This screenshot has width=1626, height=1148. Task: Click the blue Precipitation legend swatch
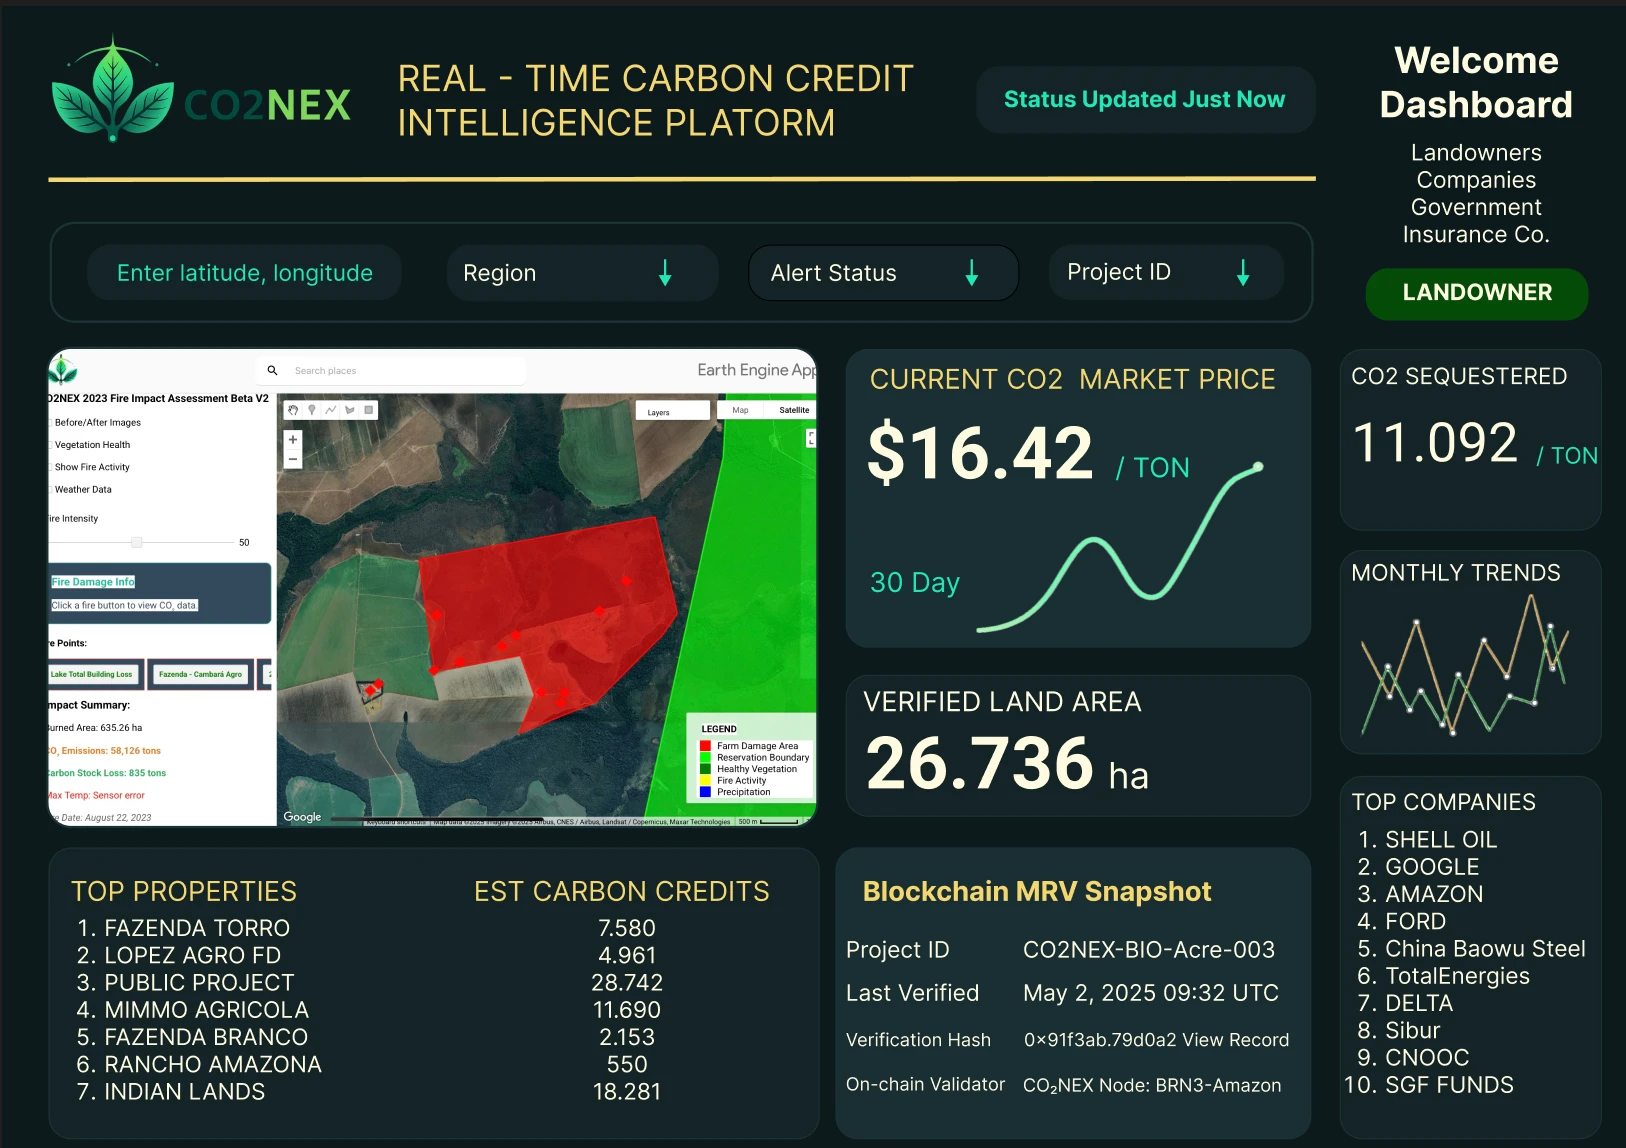(x=706, y=792)
